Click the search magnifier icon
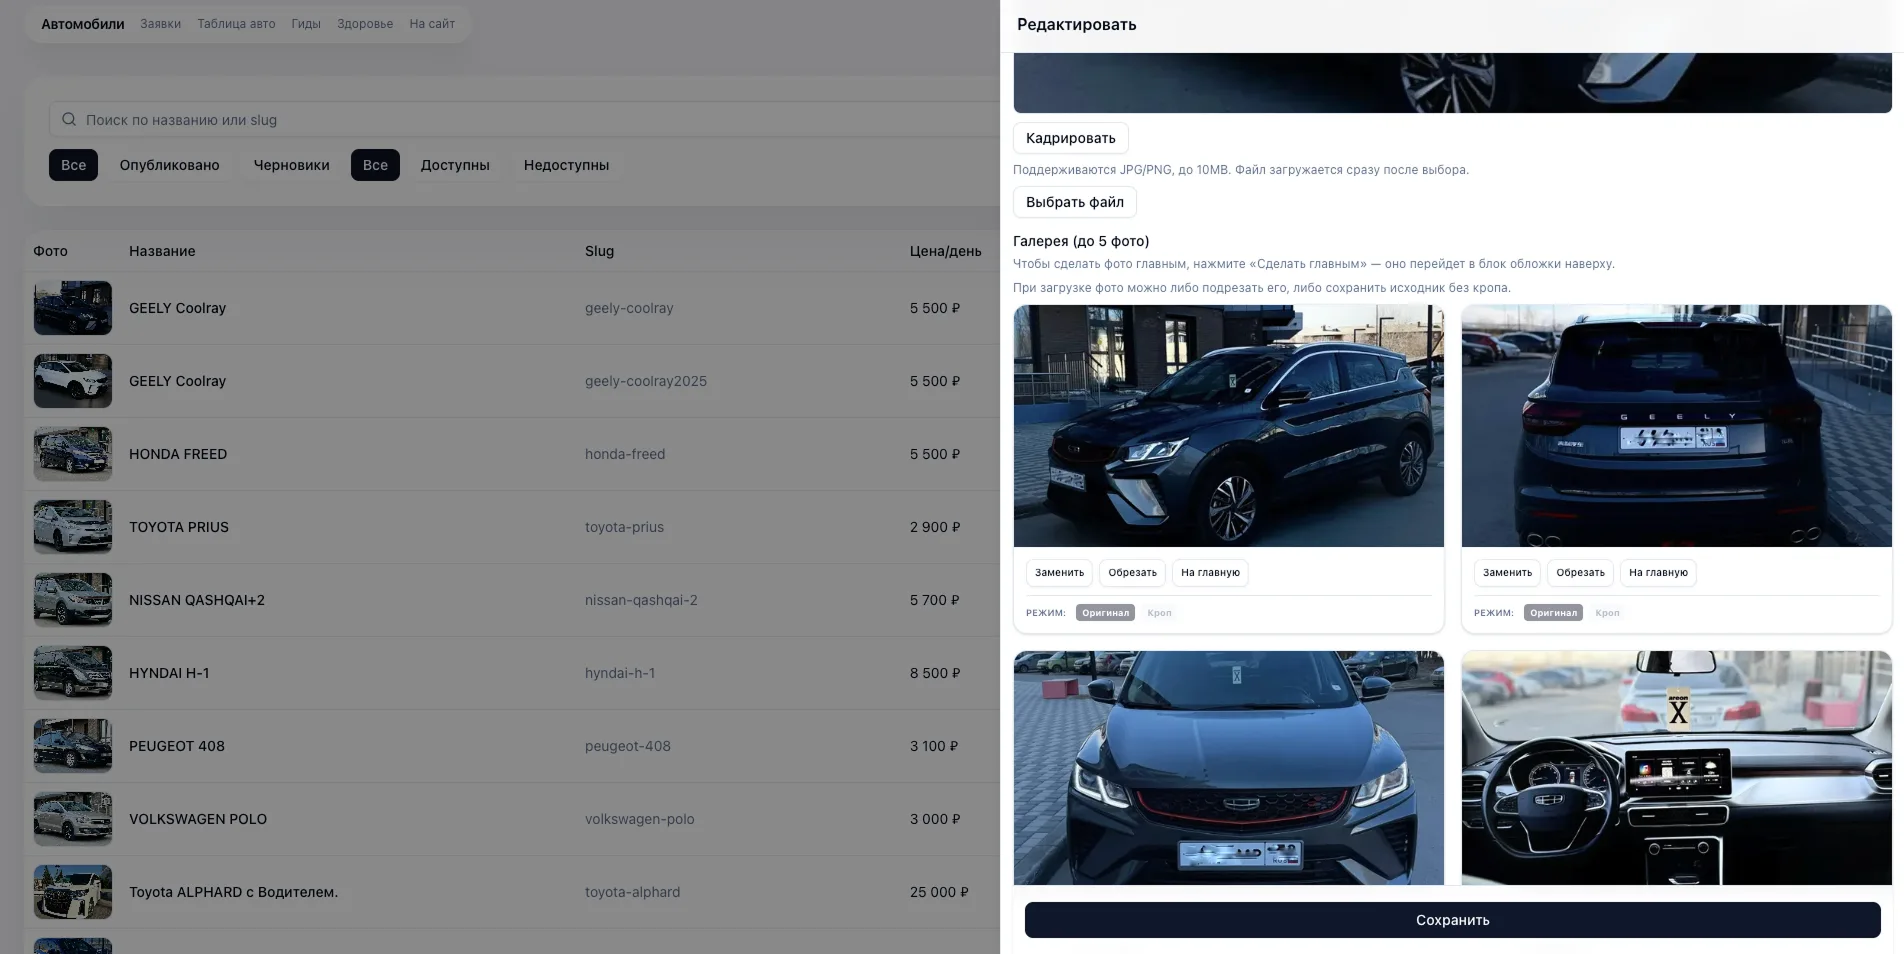This screenshot has height=954, width=1904. click(69, 120)
